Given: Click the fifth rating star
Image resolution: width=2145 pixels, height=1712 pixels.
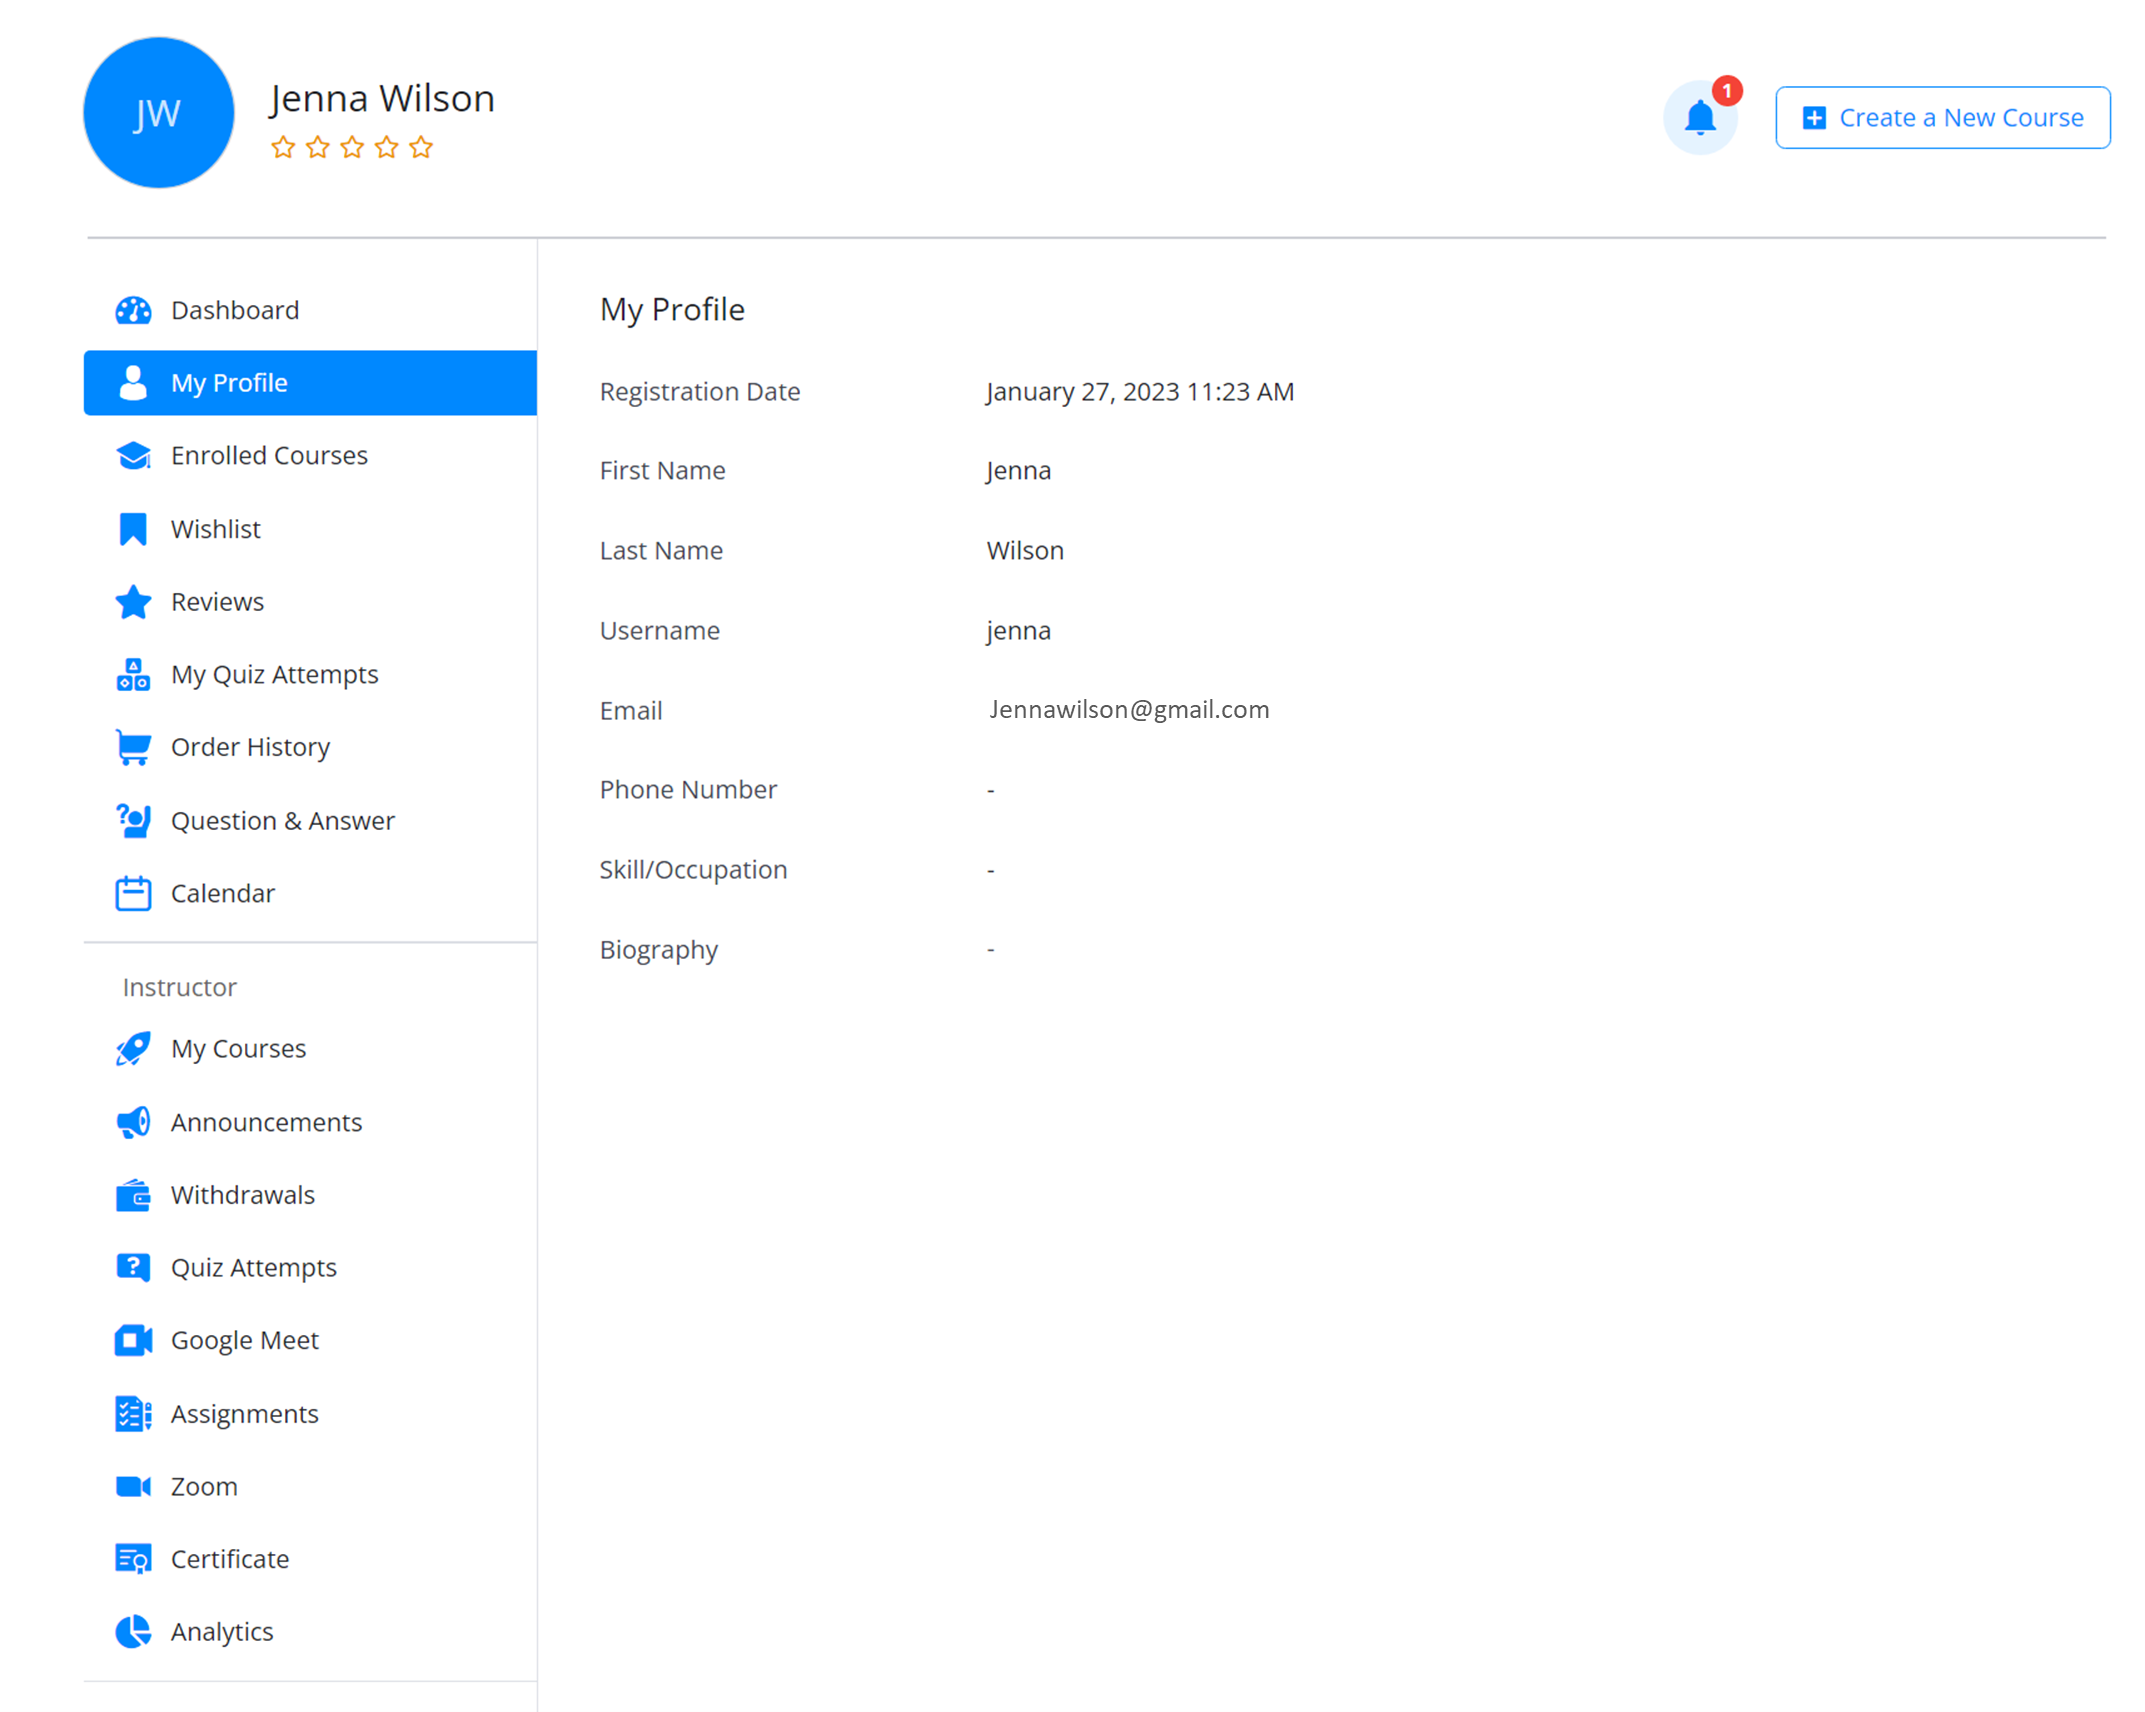Looking at the screenshot, I should (x=421, y=148).
